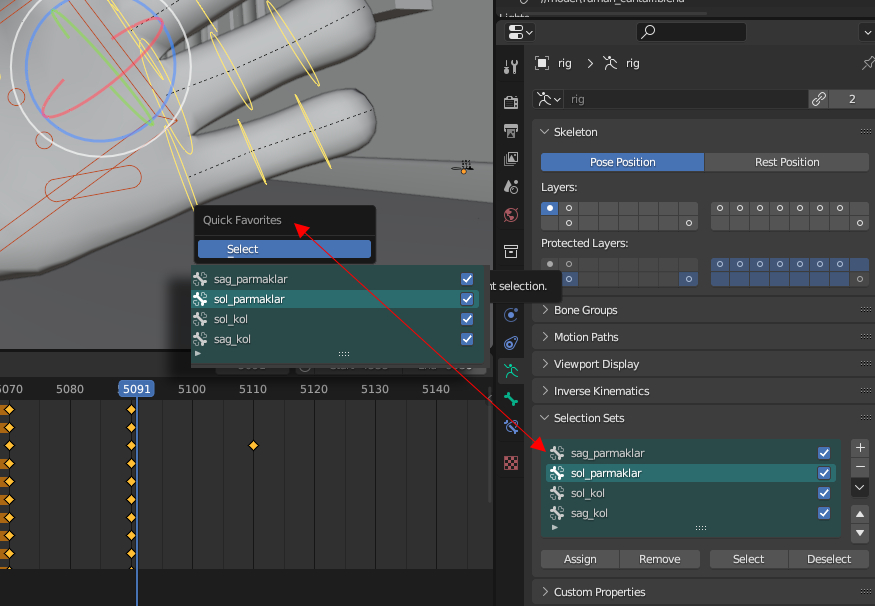
Task: Remove selection set with minus button
Action: 860,466
